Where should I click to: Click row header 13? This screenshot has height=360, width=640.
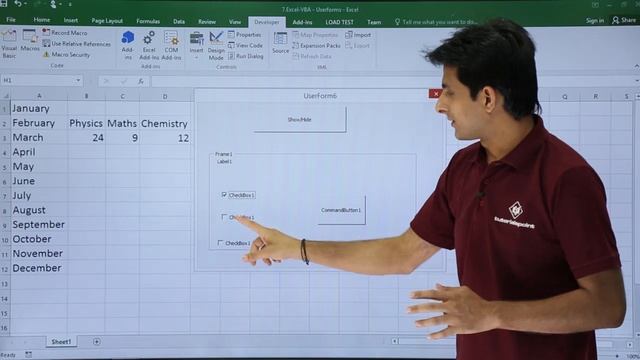click(x=5, y=284)
